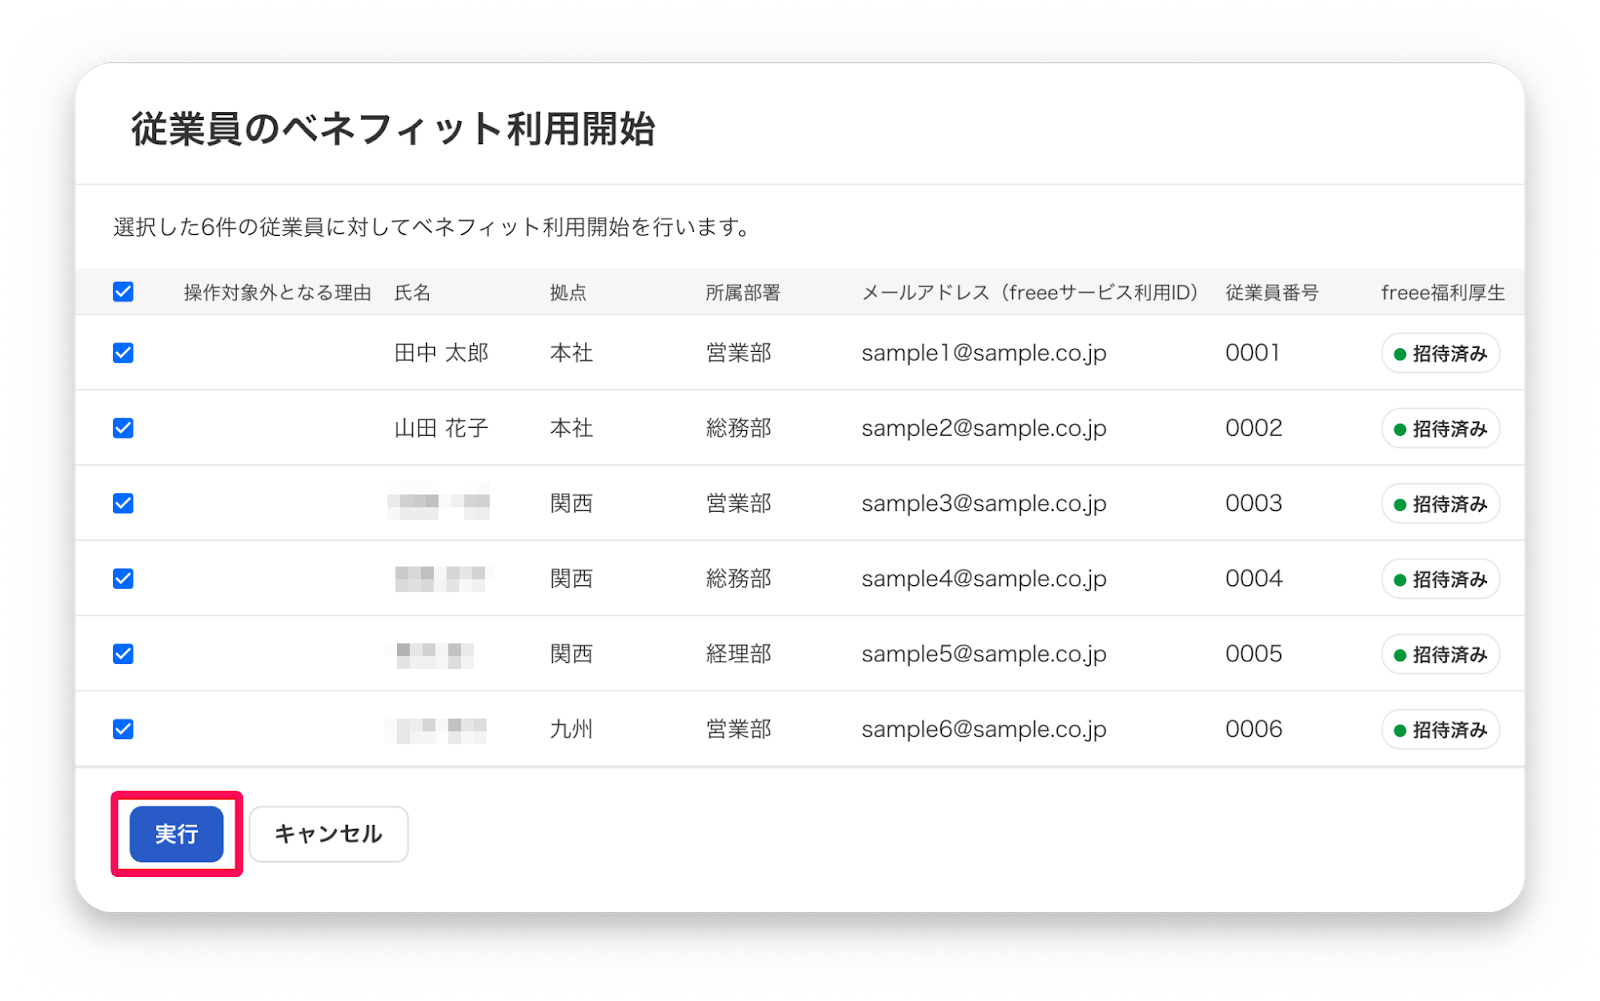
Task: Click the 従業員番号 column header
Action: pyautogui.click(x=1272, y=293)
